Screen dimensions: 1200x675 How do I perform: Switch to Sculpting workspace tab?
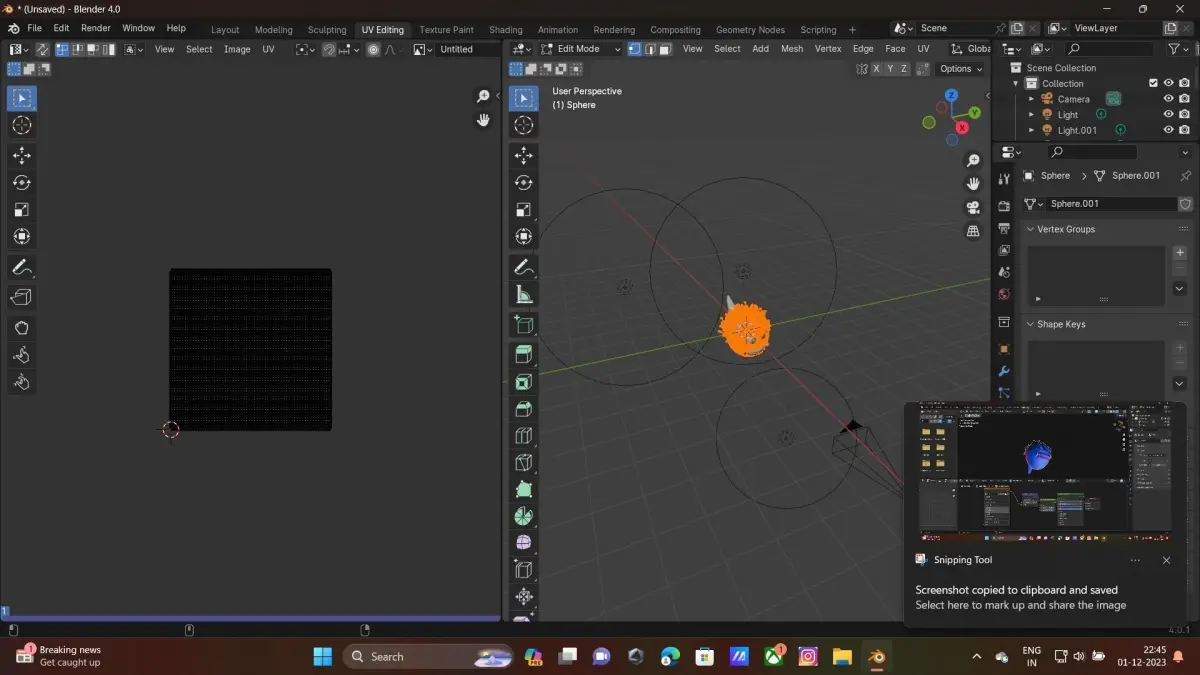(x=327, y=30)
